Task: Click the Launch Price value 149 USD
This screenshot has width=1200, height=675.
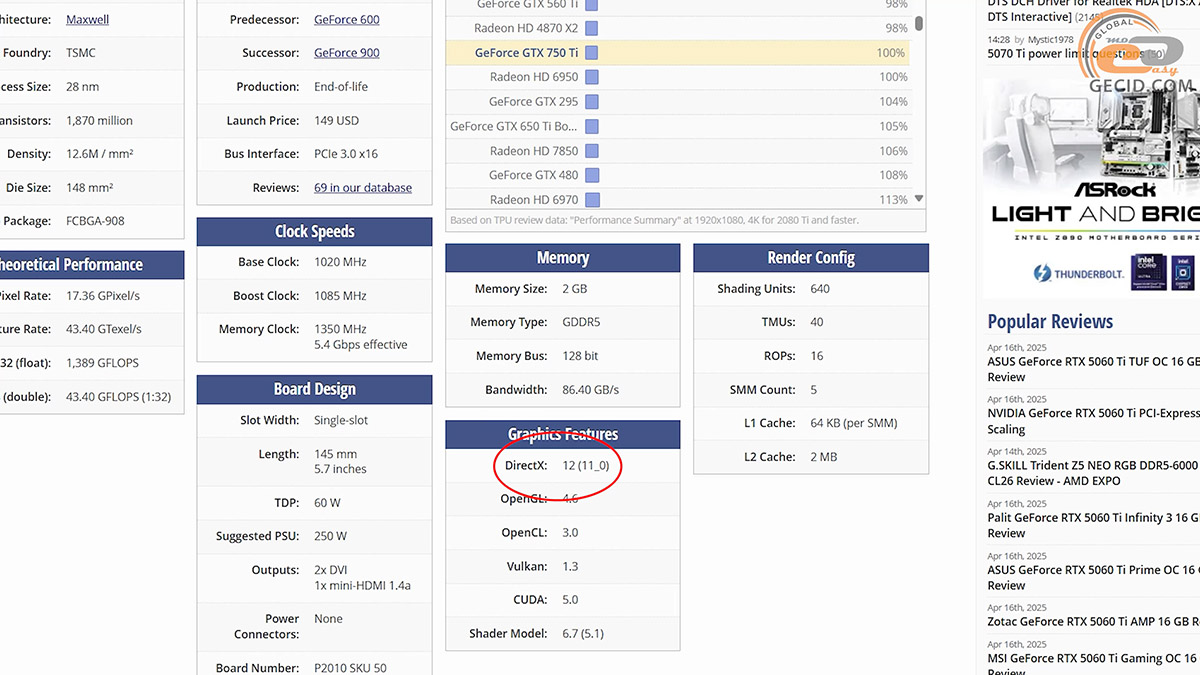Action: (x=336, y=120)
